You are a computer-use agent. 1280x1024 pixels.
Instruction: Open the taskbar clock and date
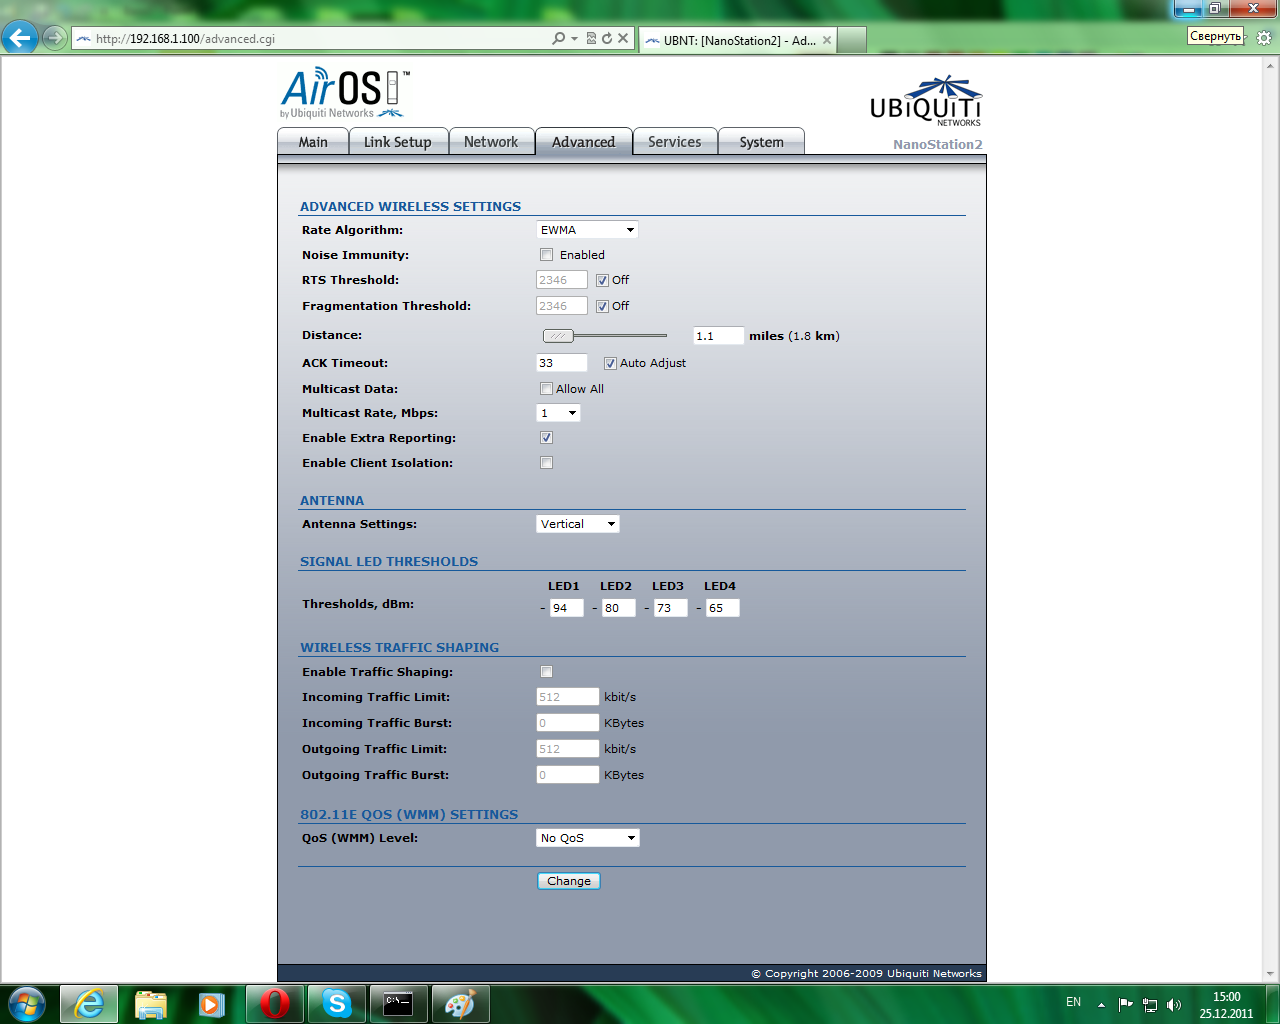pos(1226,1005)
